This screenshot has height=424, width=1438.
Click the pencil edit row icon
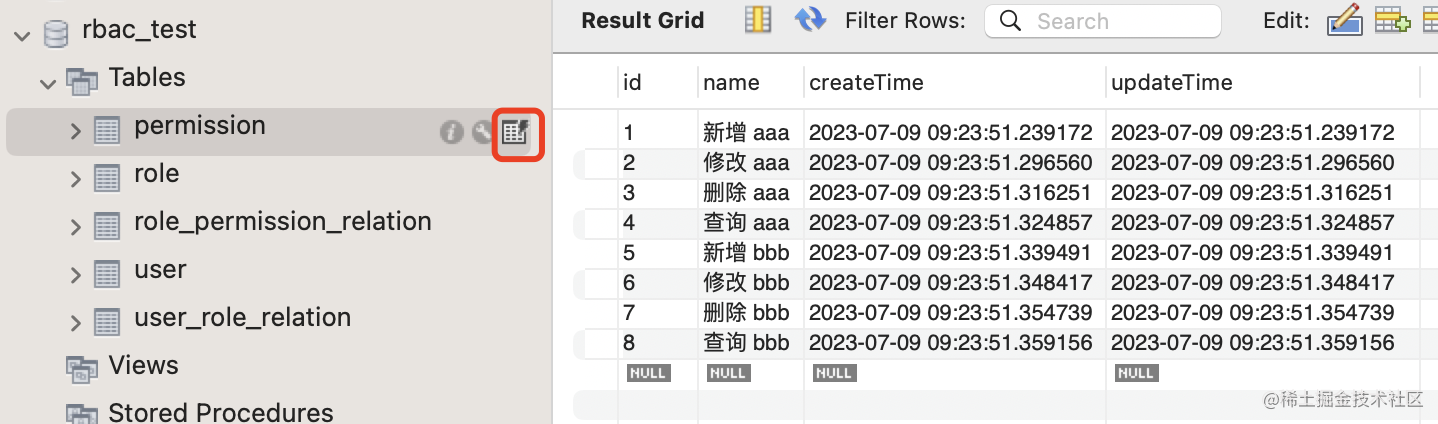point(1344,20)
